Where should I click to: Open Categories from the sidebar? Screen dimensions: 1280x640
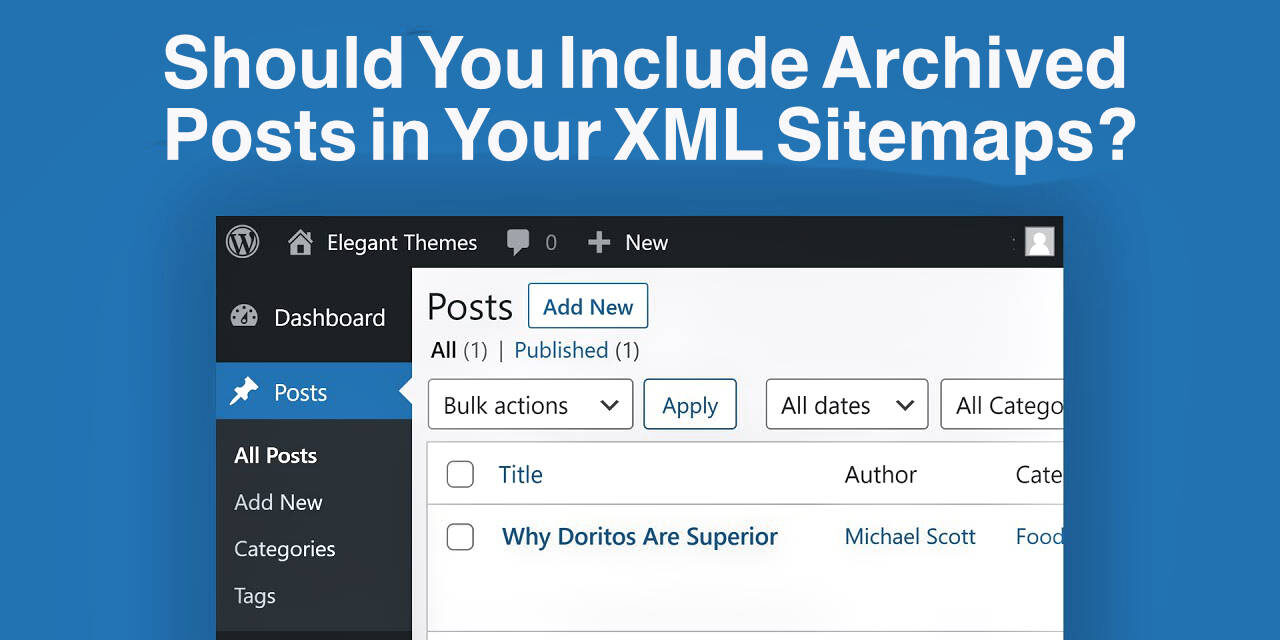coord(285,549)
